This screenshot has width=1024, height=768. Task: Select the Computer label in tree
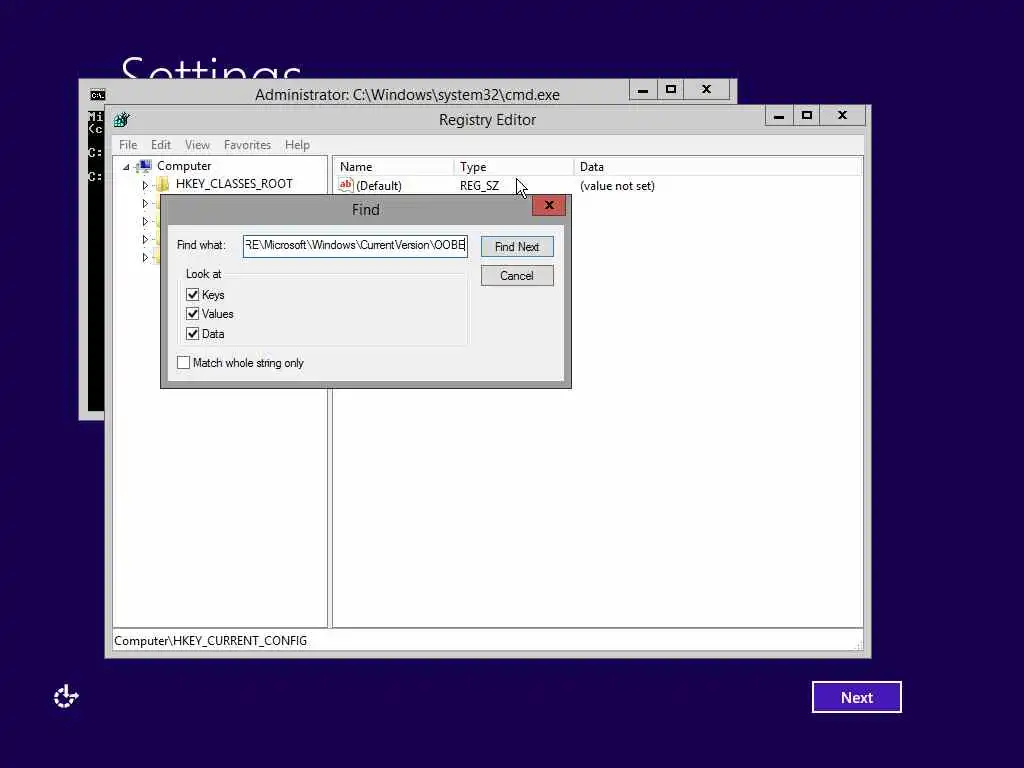coord(184,166)
